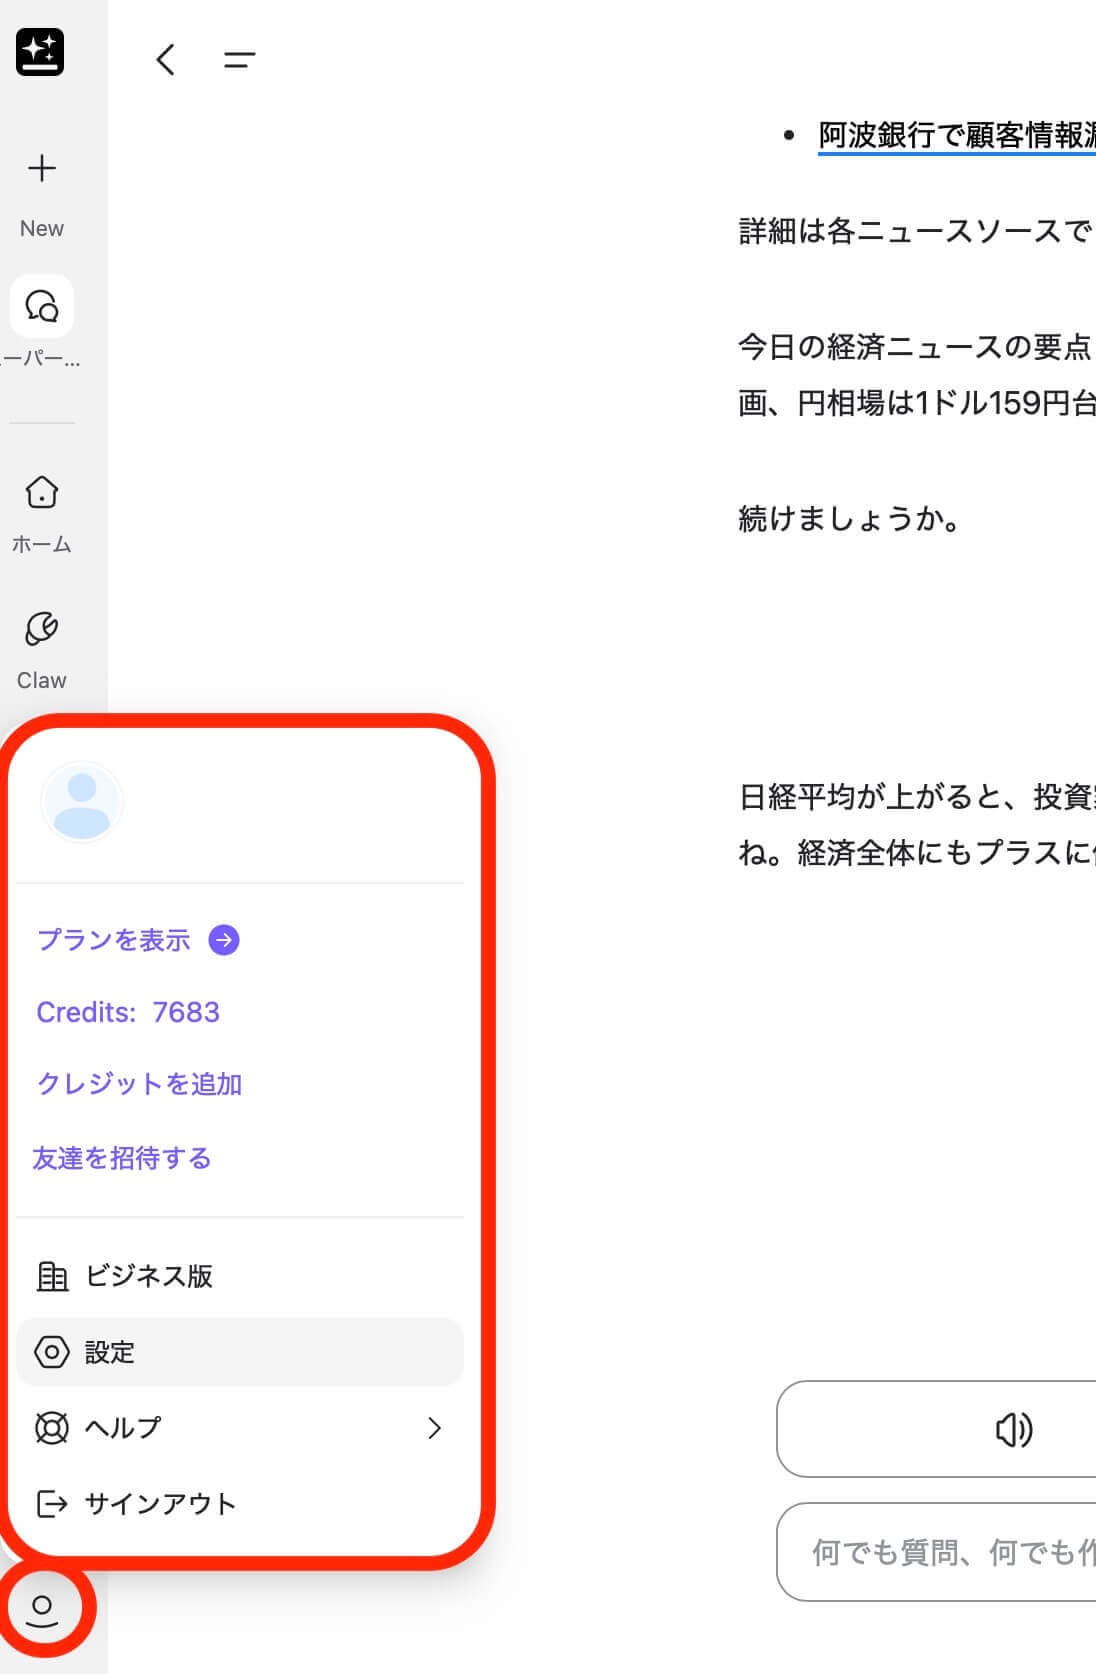
Task: Expand the ヘルプ submenu chevron
Action: coord(434,1428)
